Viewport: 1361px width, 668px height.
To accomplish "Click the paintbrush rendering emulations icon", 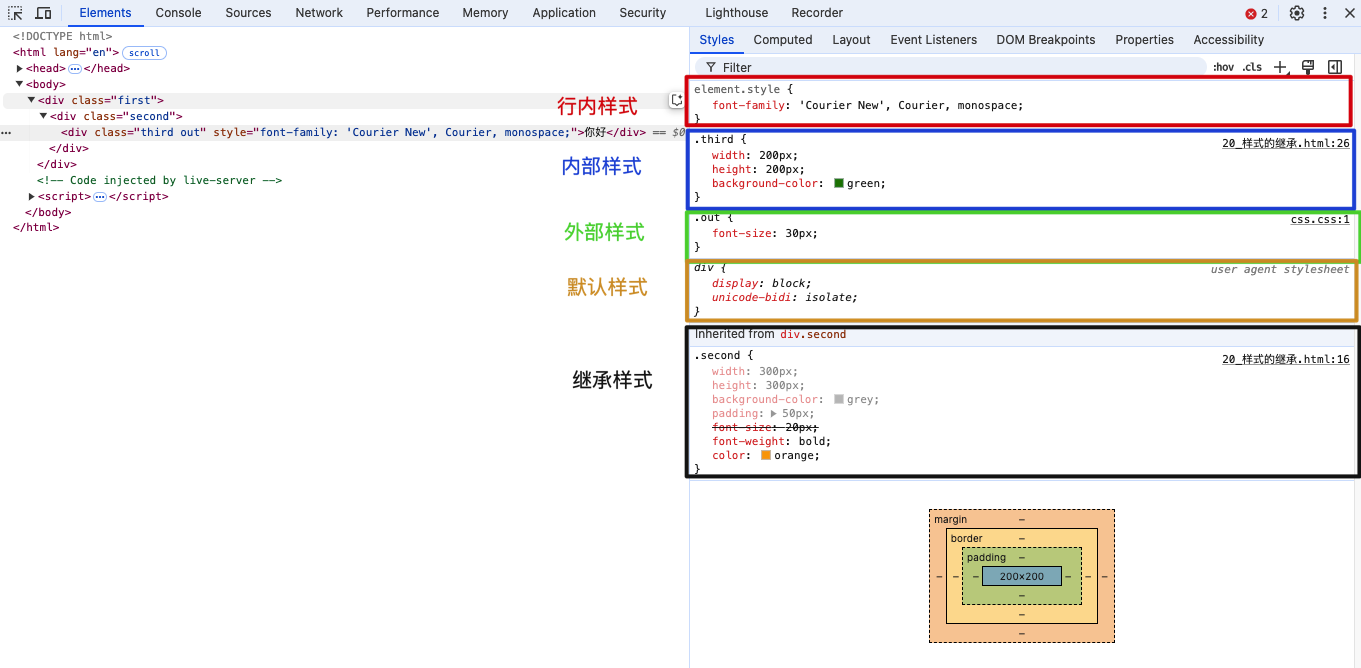I will pos(1308,67).
